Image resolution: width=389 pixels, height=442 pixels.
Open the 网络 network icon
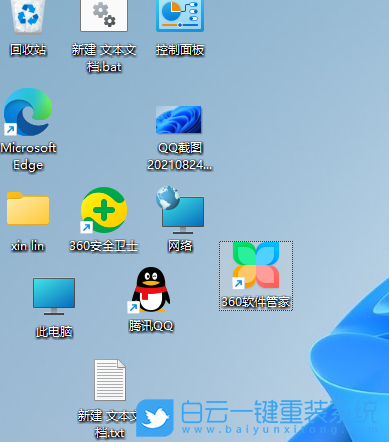(x=180, y=210)
